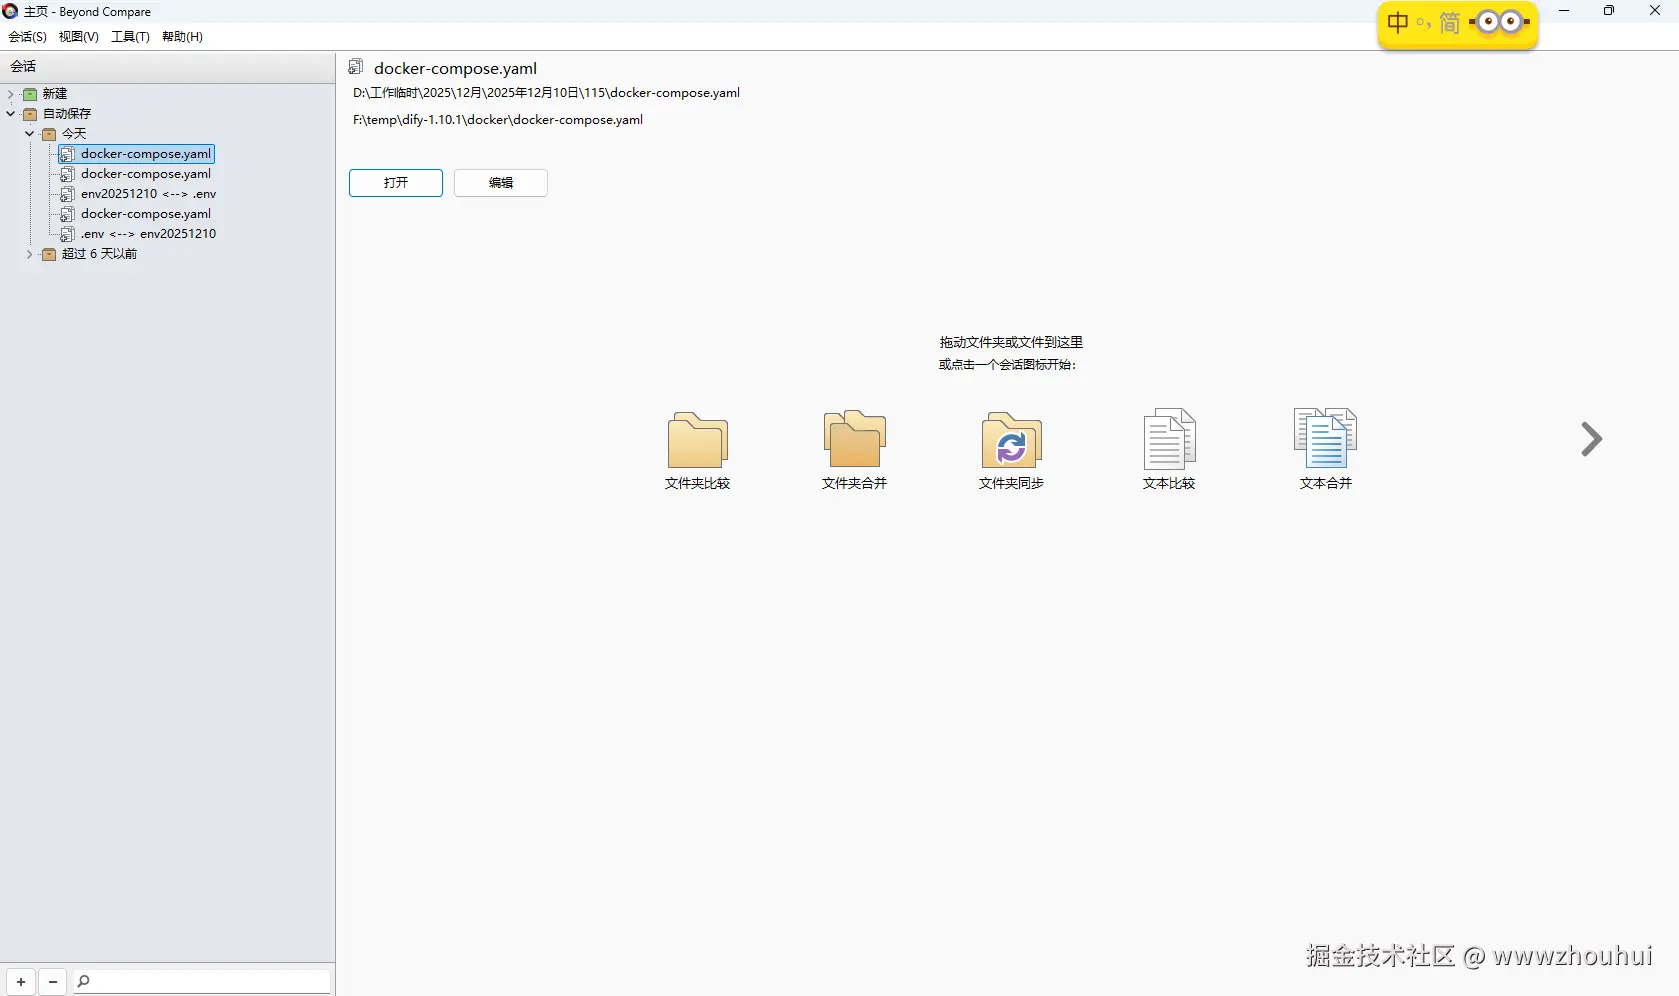Click the docker-compose.yaml heading in right pane
This screenshot has width=1679, height=996.
455,68
